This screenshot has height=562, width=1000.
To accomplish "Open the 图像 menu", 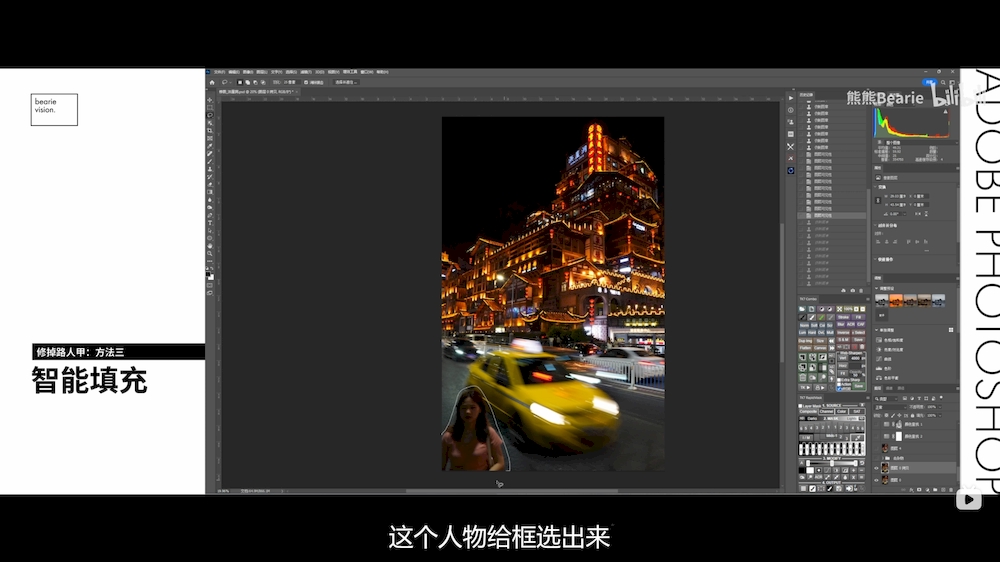I will coord(248,72).
